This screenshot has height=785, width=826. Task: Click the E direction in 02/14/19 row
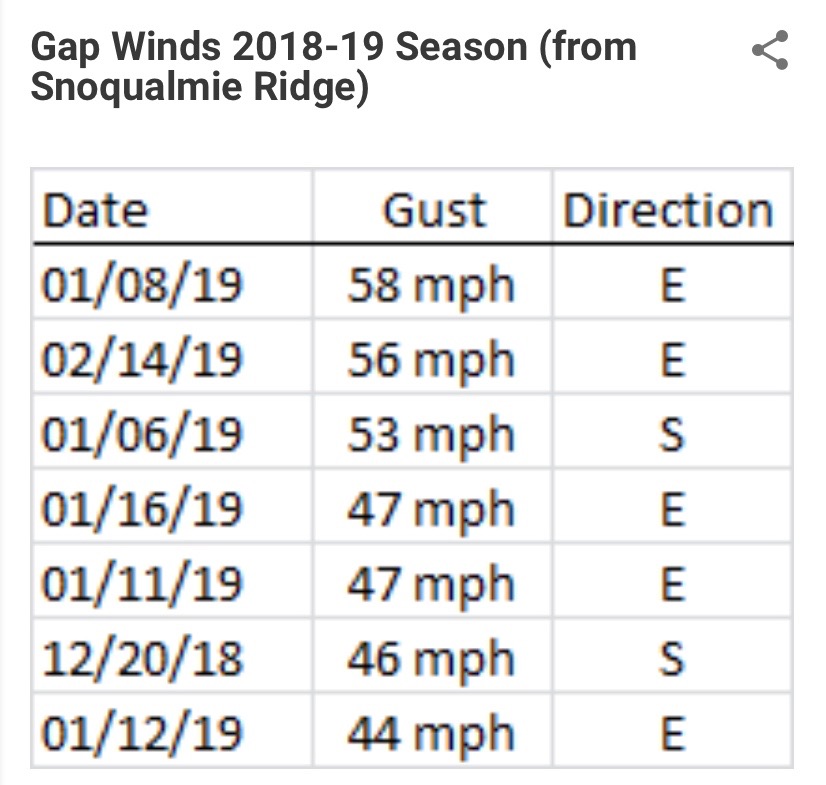(672, 360)
